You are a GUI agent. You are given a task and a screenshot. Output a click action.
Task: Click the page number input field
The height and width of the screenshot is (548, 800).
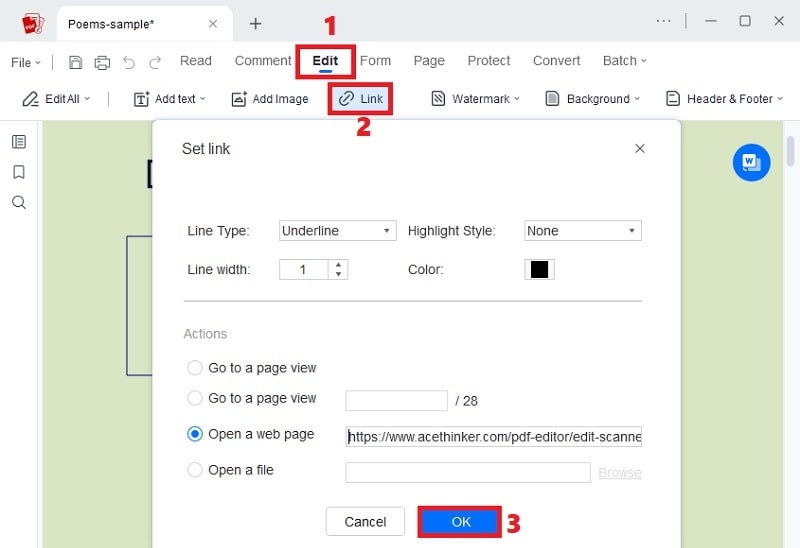tap(396, 401)
